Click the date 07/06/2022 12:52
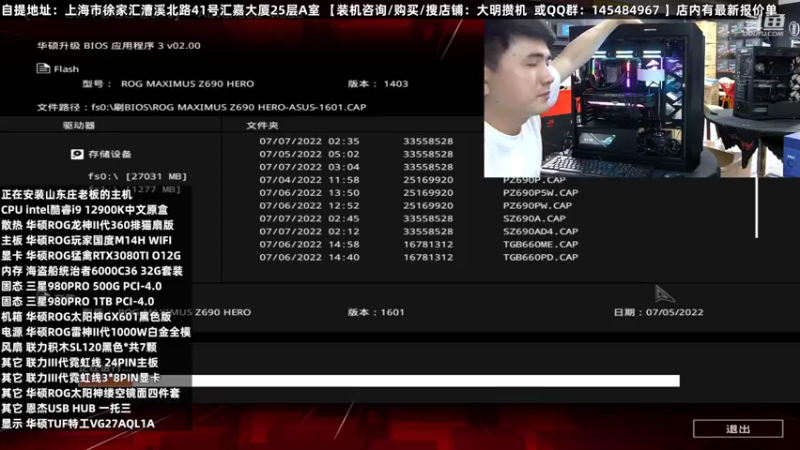The image size is (800, 450). click(309, 206)
